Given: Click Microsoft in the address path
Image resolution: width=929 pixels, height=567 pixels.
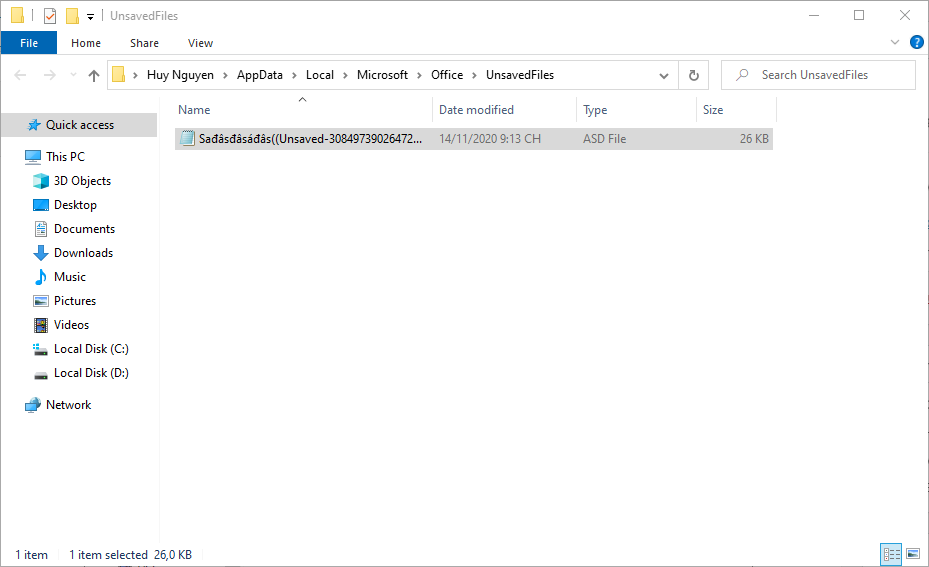Looking at the screenshot, I should [382, 75].
